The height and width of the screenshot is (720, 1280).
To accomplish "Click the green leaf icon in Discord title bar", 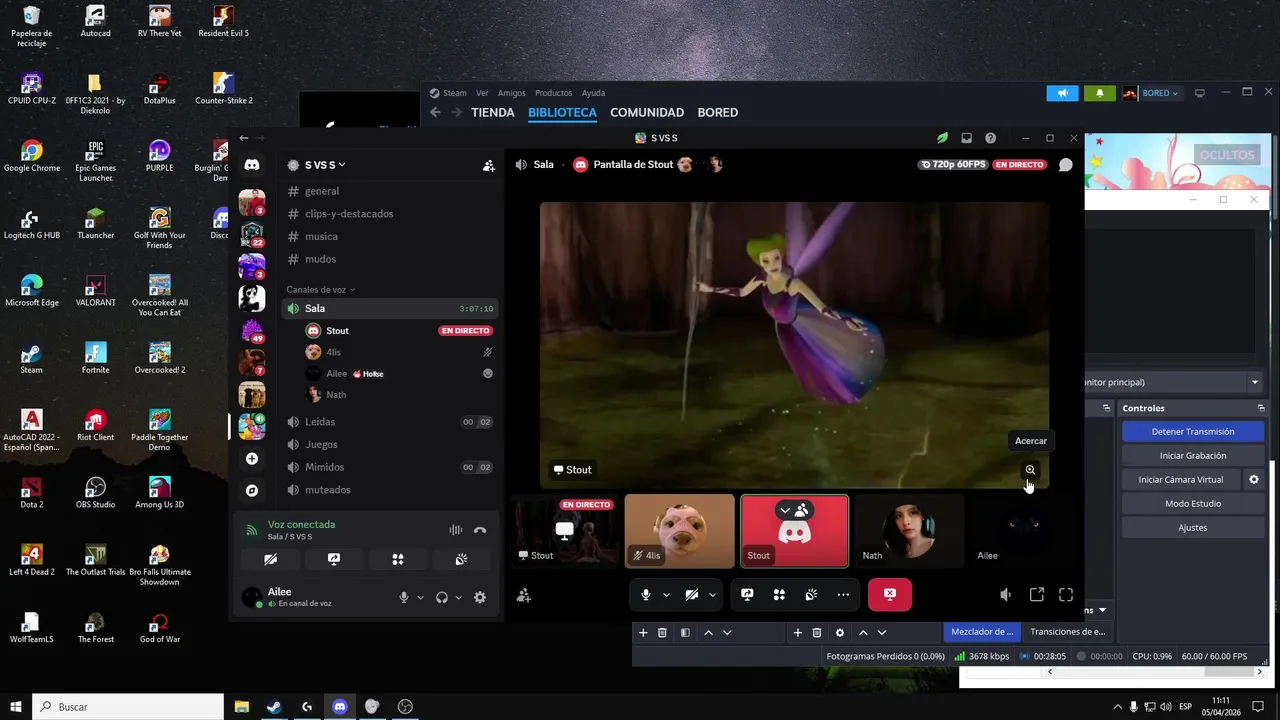I will 942,138.
